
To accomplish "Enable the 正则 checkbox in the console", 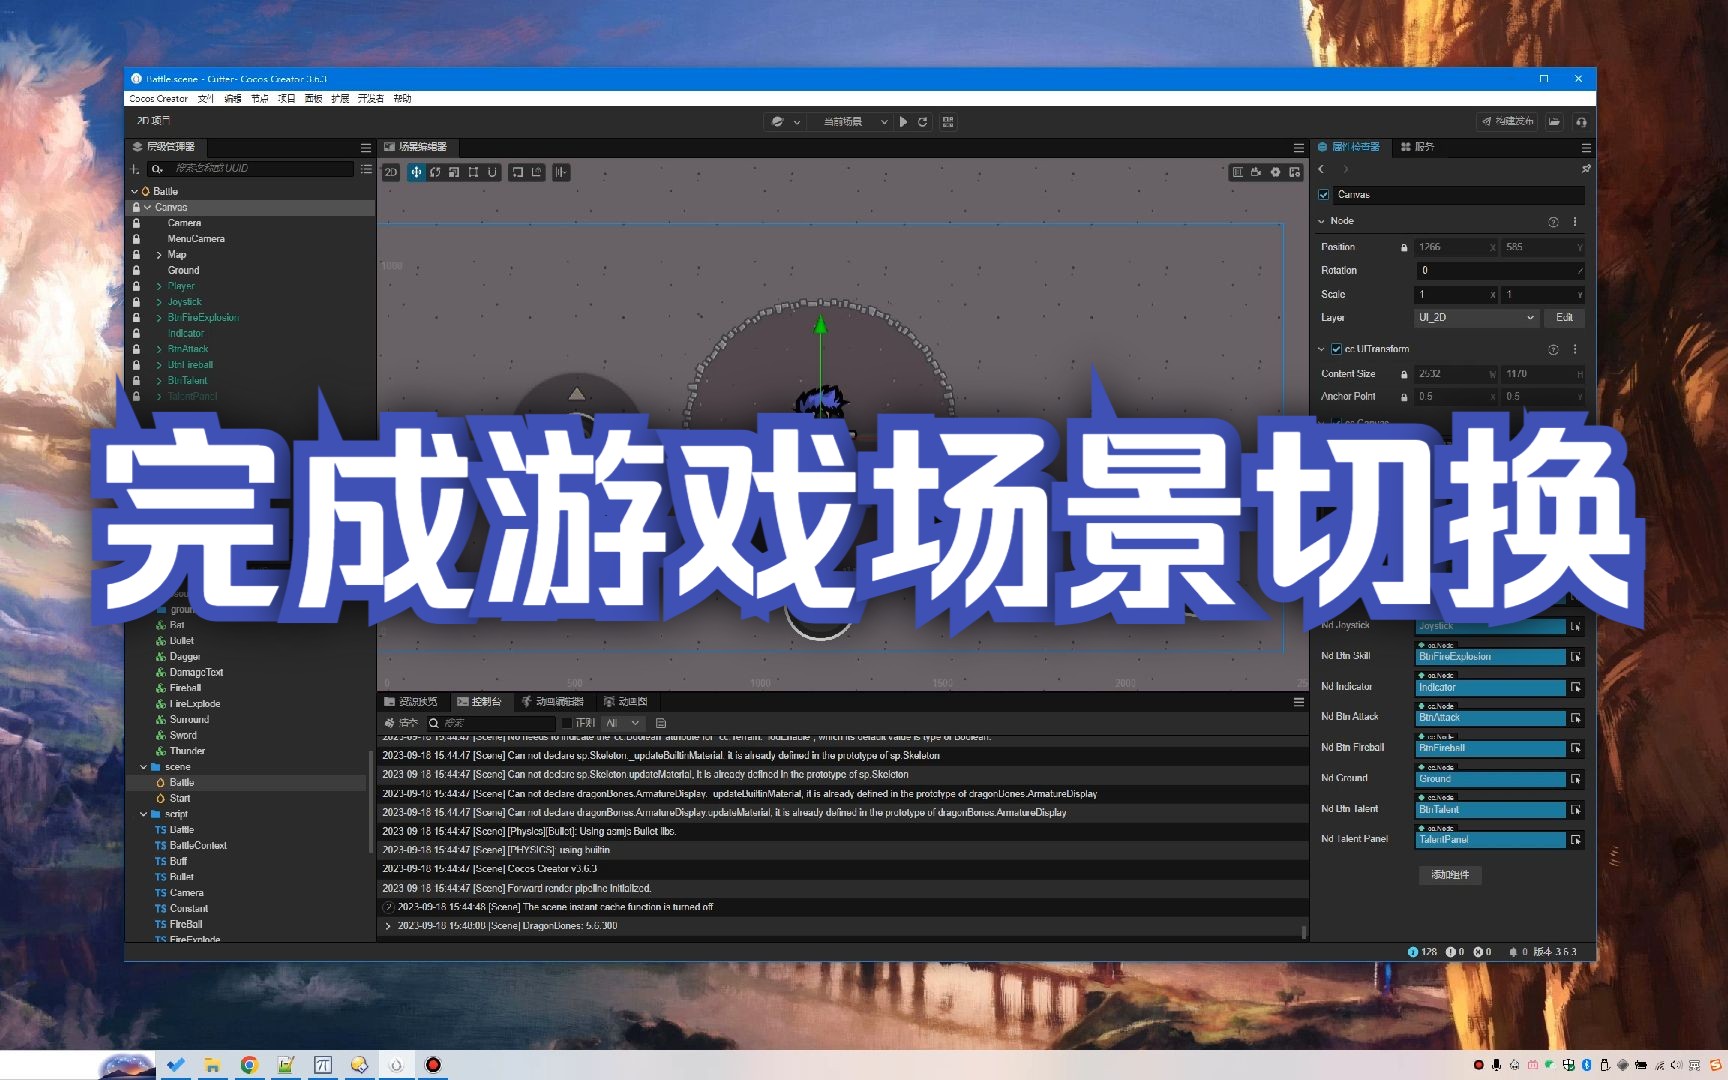I will (567, 722).
